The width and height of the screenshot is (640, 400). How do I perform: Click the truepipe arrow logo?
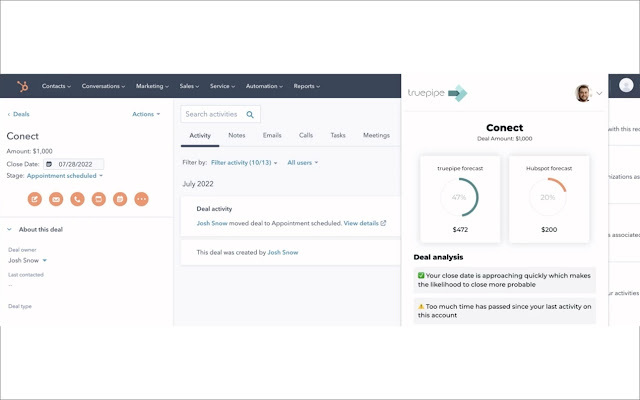458,93
